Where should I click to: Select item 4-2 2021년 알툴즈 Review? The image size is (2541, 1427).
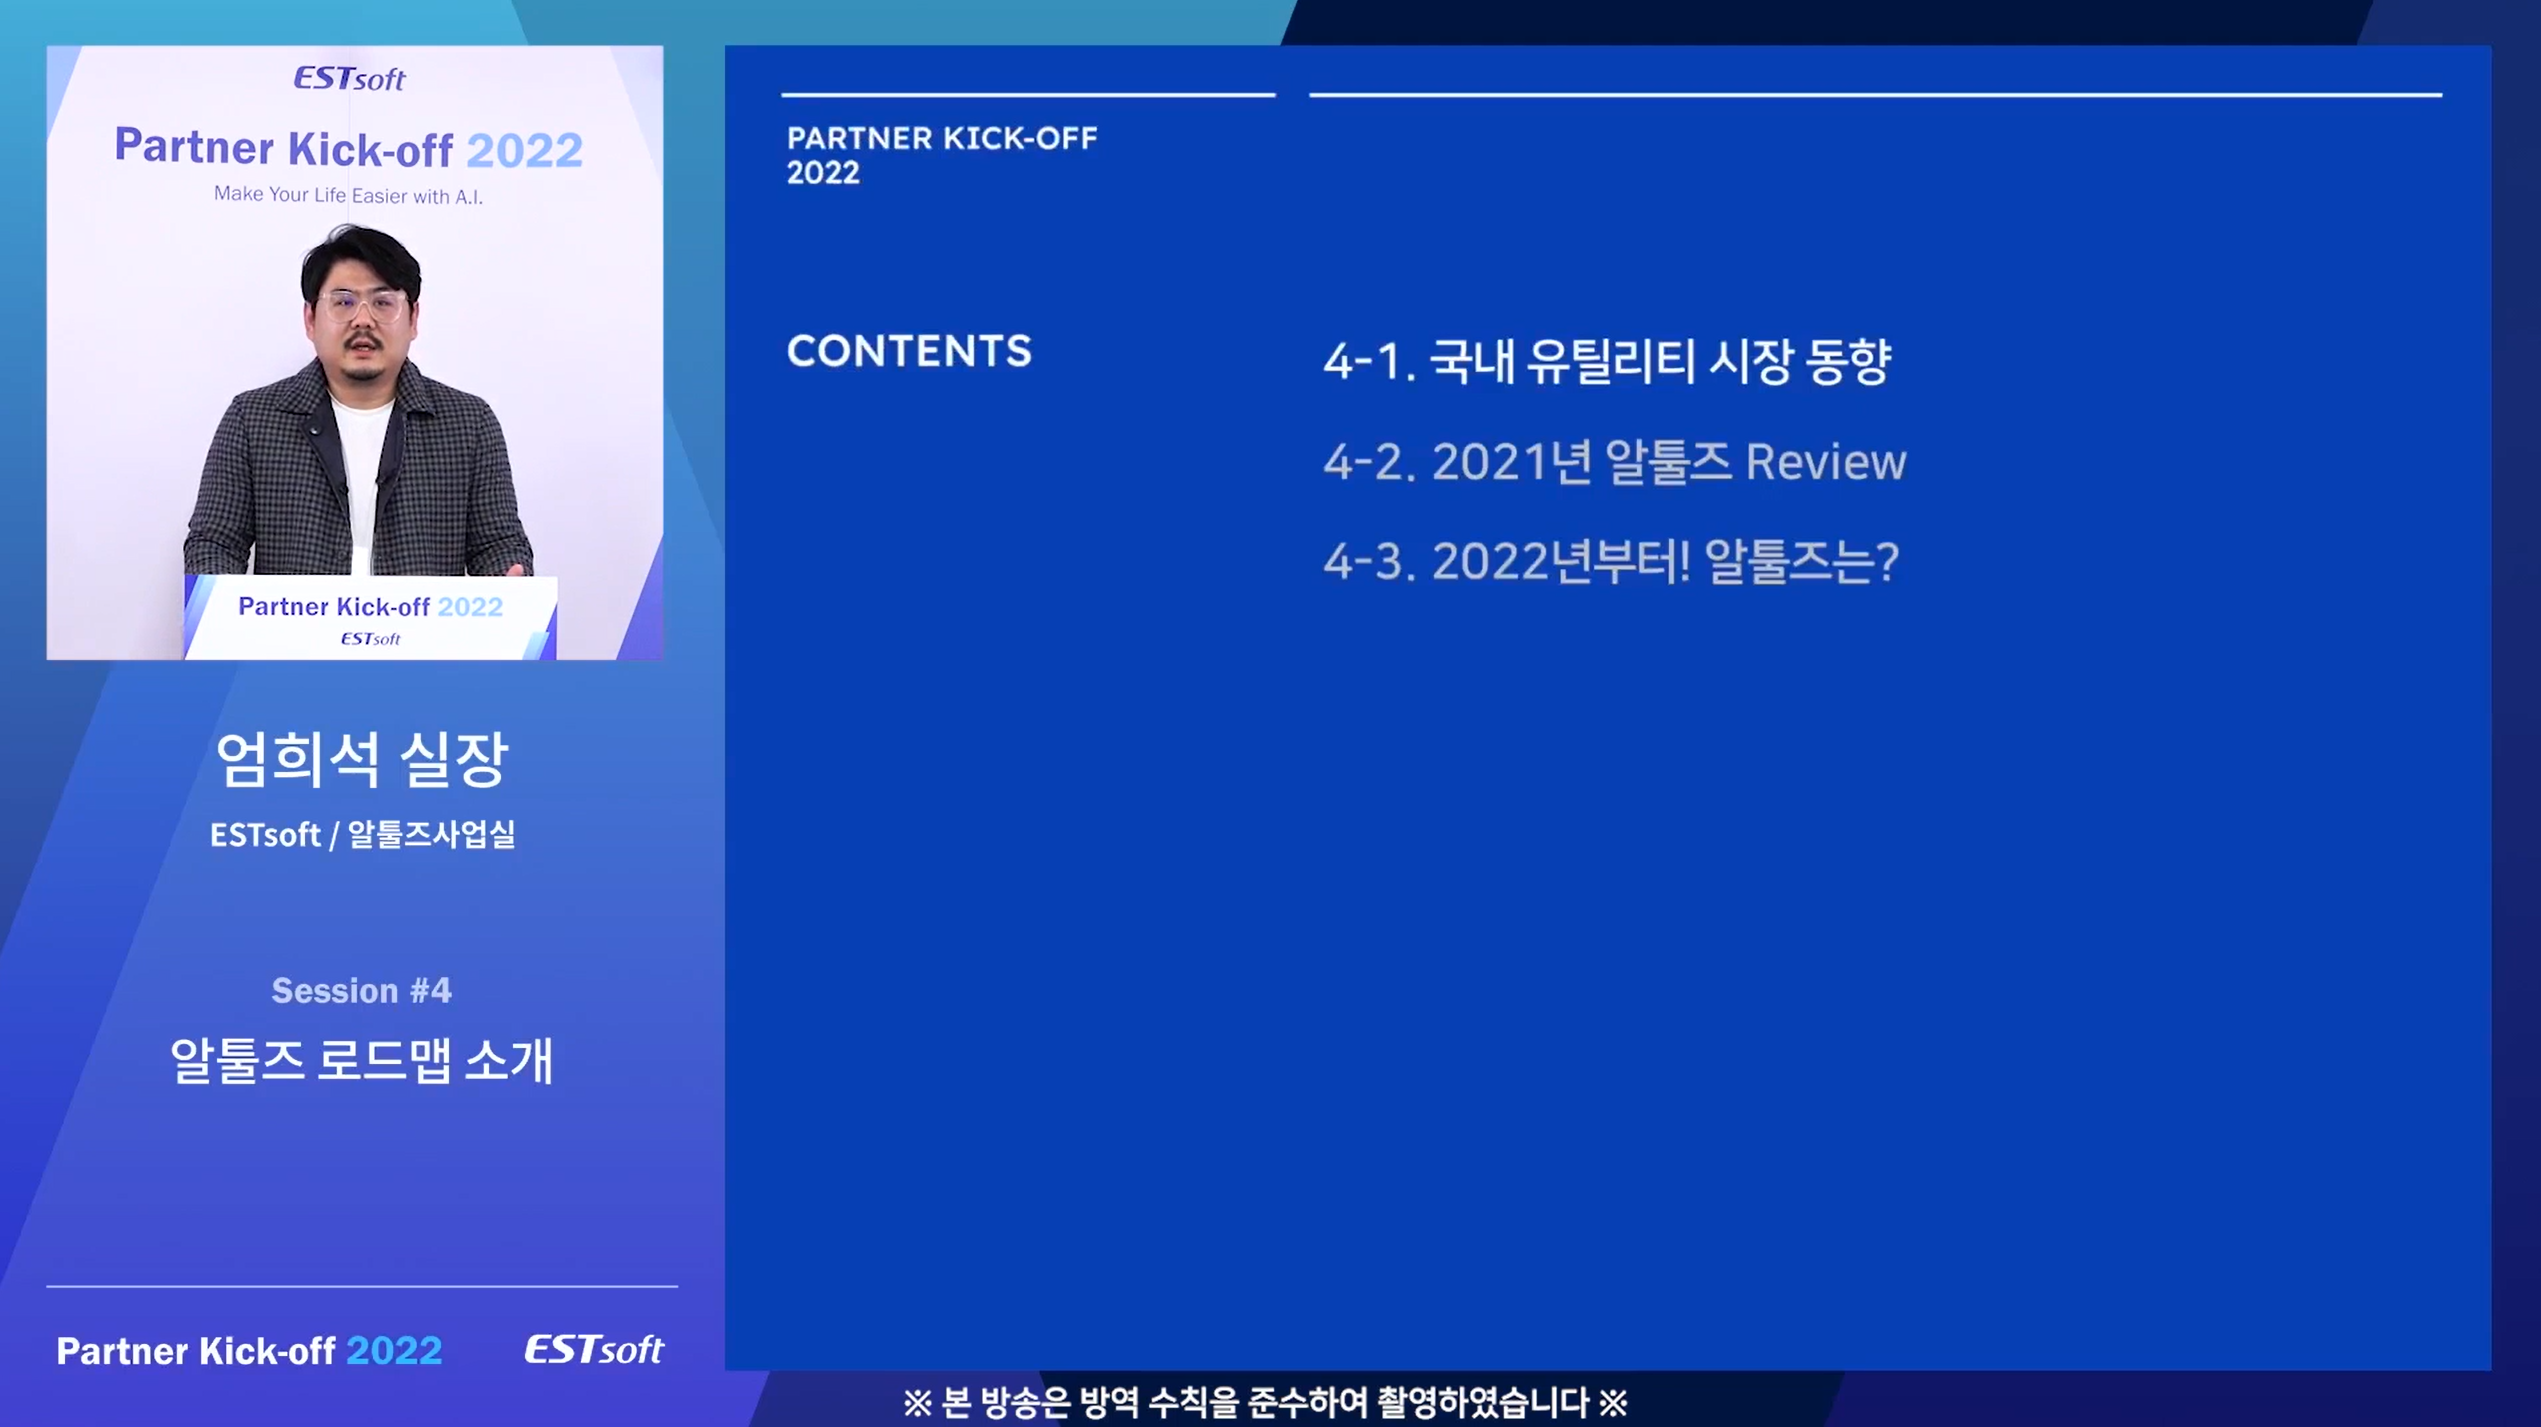(x=1614, y=462)
